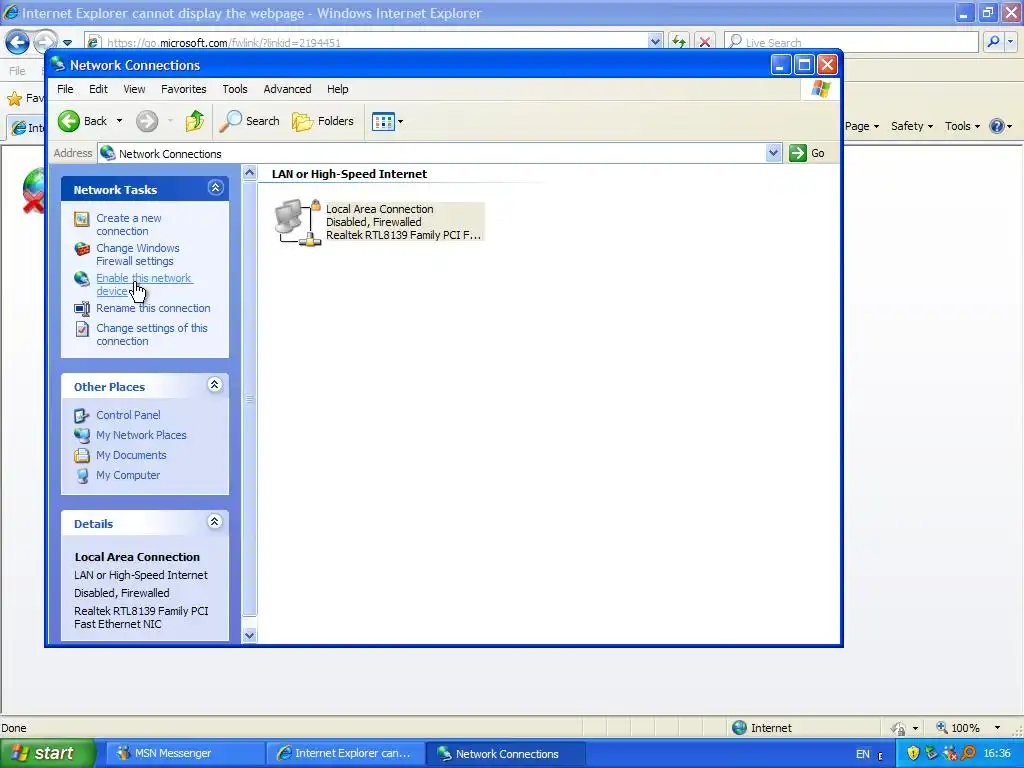The image size is (1024, 768).
Task: Click Internet Explorer's Refresh button
Action: 679,42
